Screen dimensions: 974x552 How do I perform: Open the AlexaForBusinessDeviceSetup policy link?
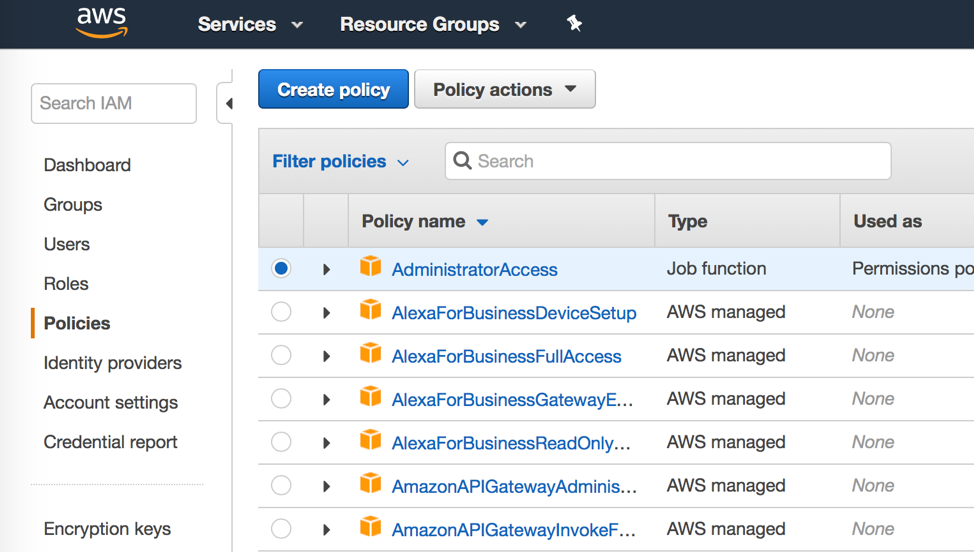(514, 313)
